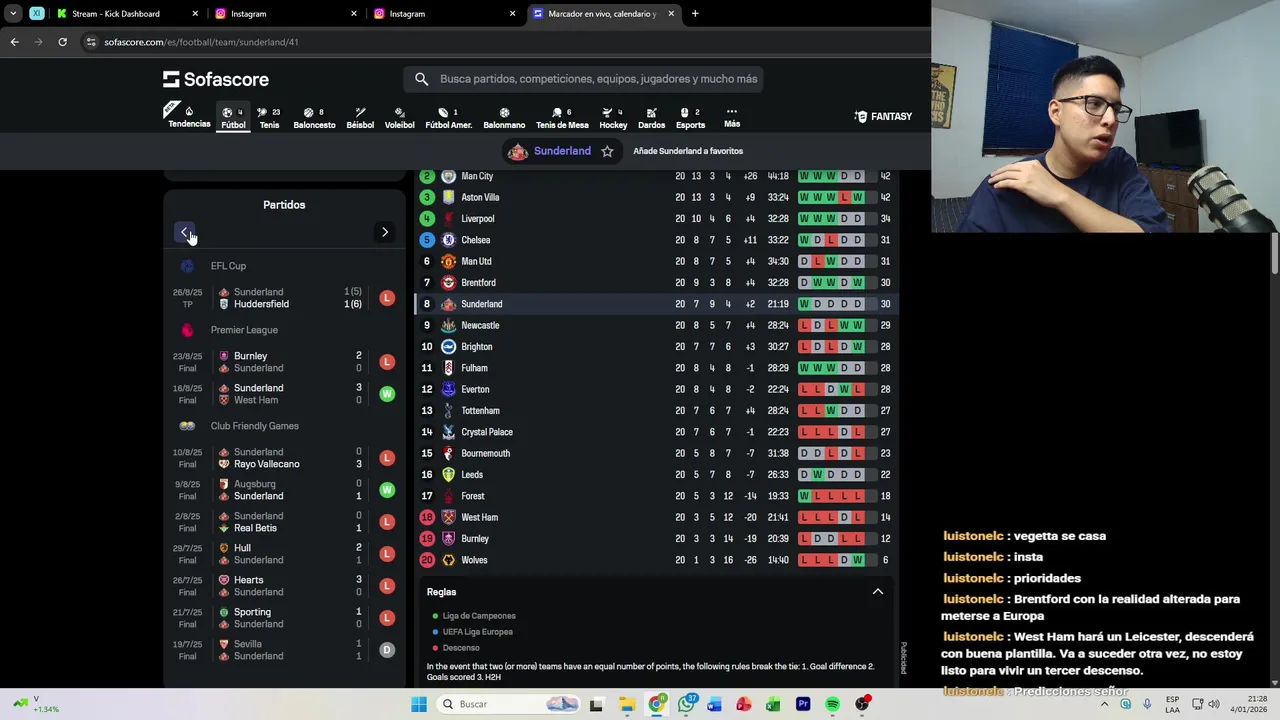Open the Club Friendly Games link
The image size is (1280, 720).
click(254, 426)
